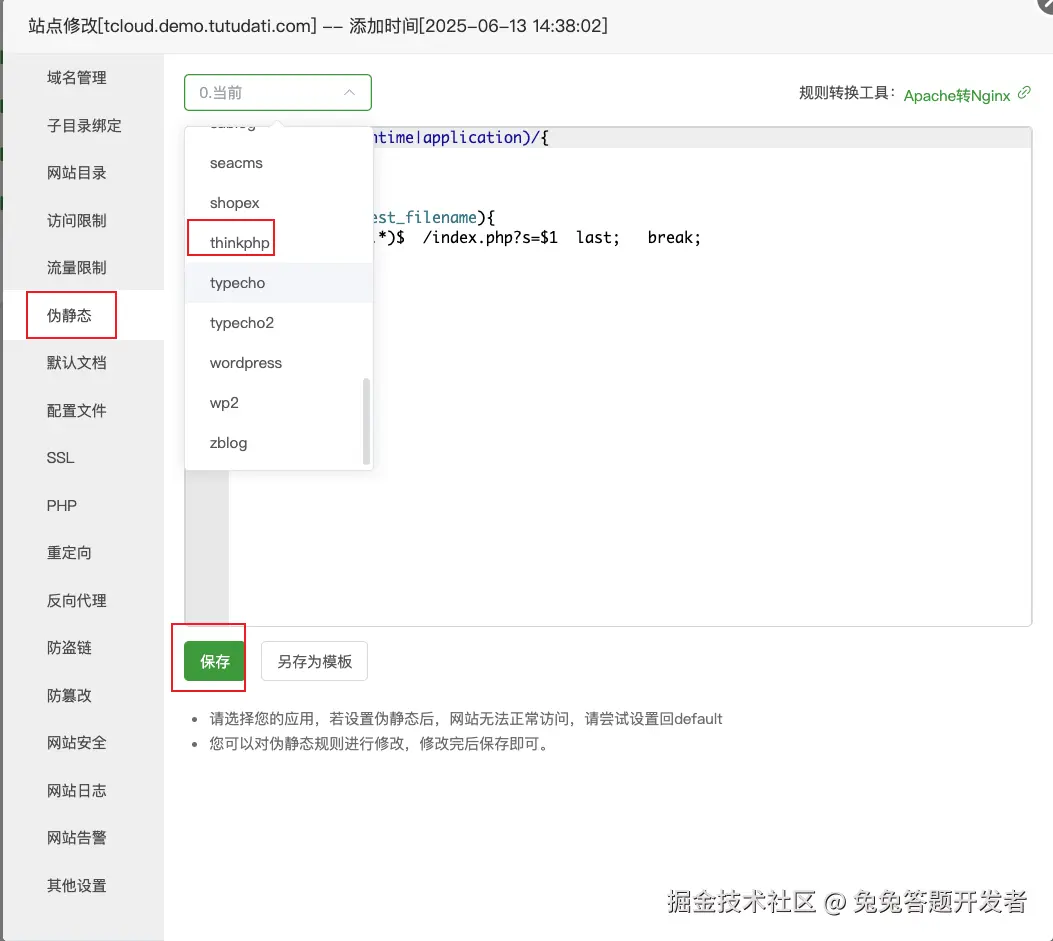
Task: Select wp2 template option
Action: click(224, 402)
